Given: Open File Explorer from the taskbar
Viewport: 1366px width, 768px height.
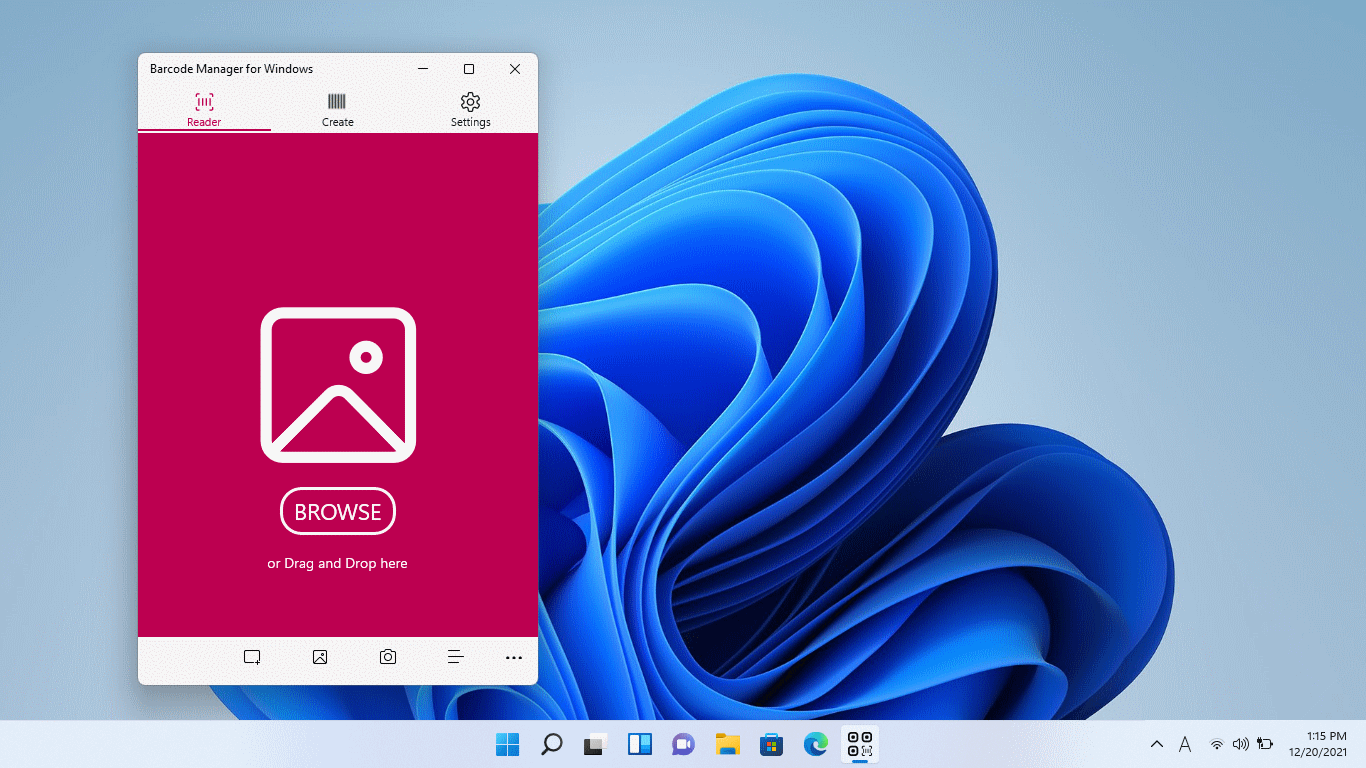Looking at the screenshot, I should click(727, 744).
